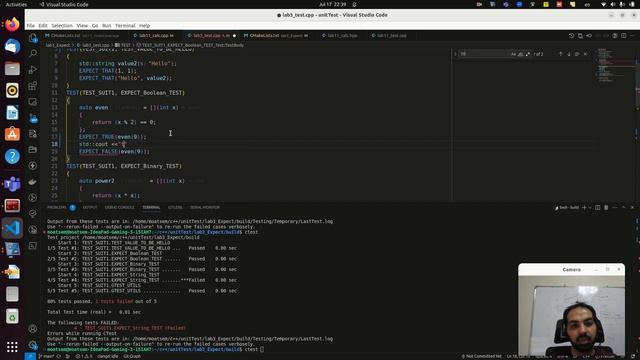Close the find widget
Screen dimensions: 640x360
point(585,54)
